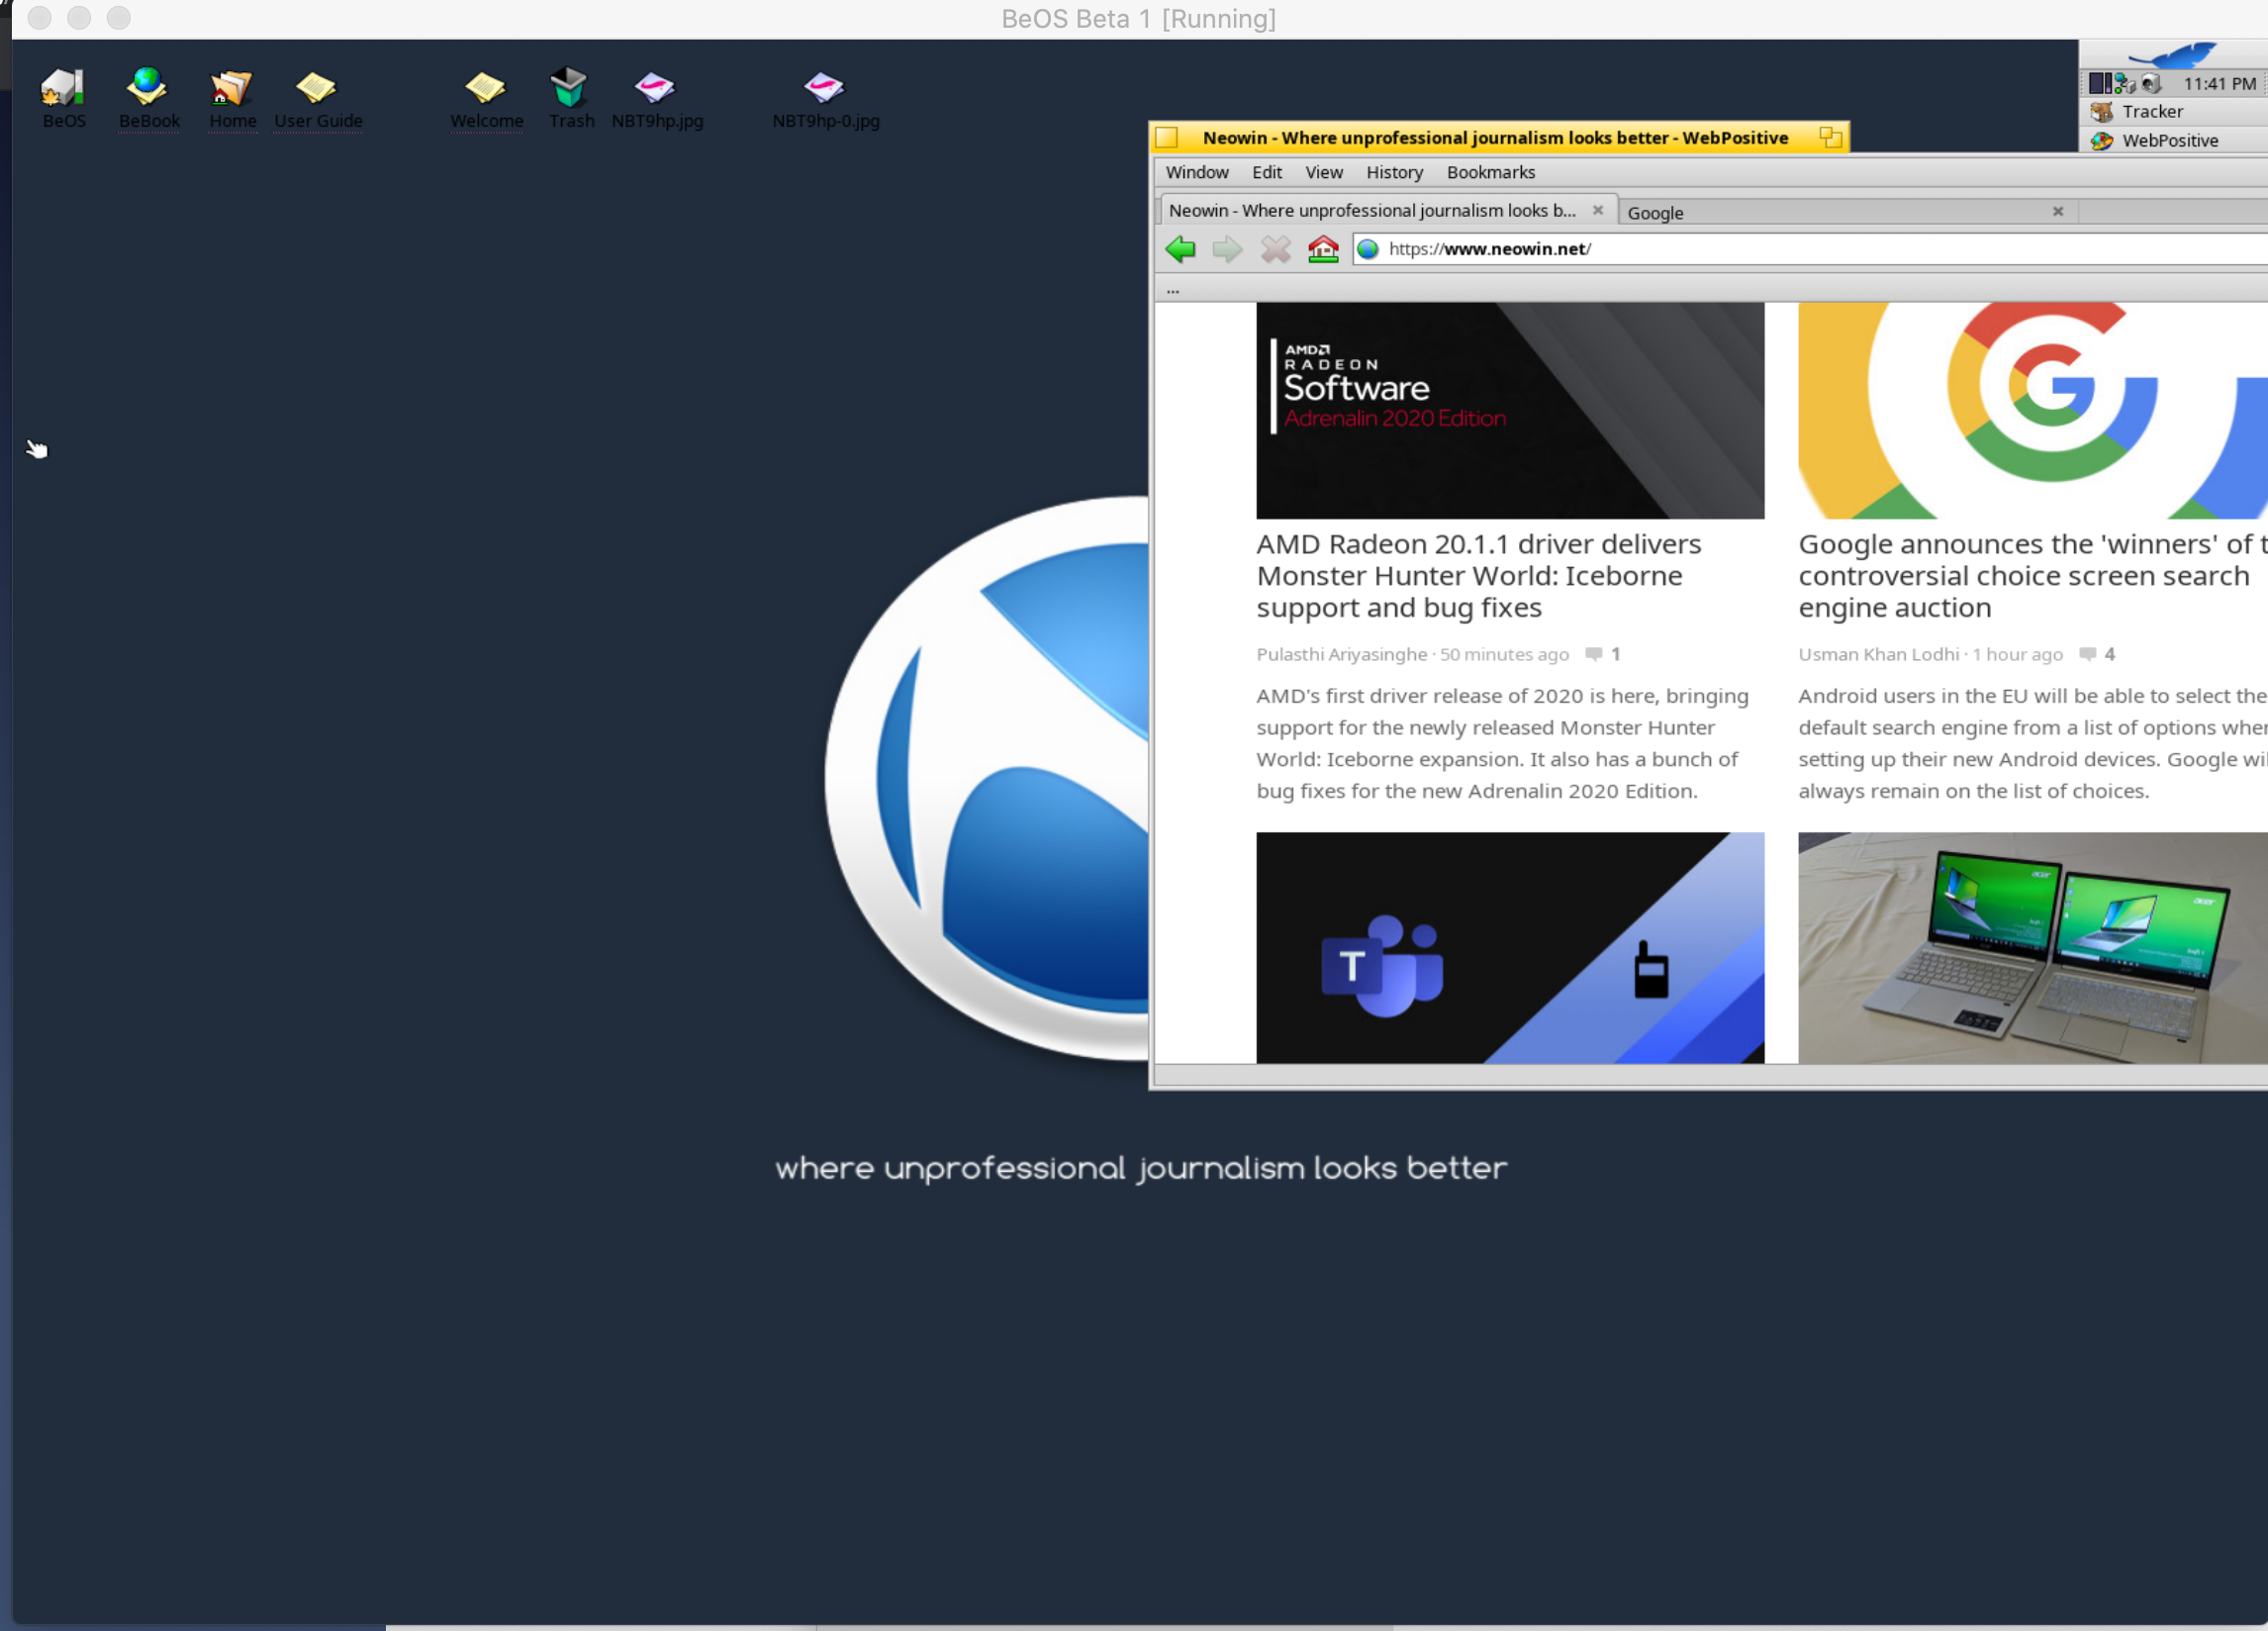Open the History menu
The image size is (2268, 1631).
click(1394, 172)
